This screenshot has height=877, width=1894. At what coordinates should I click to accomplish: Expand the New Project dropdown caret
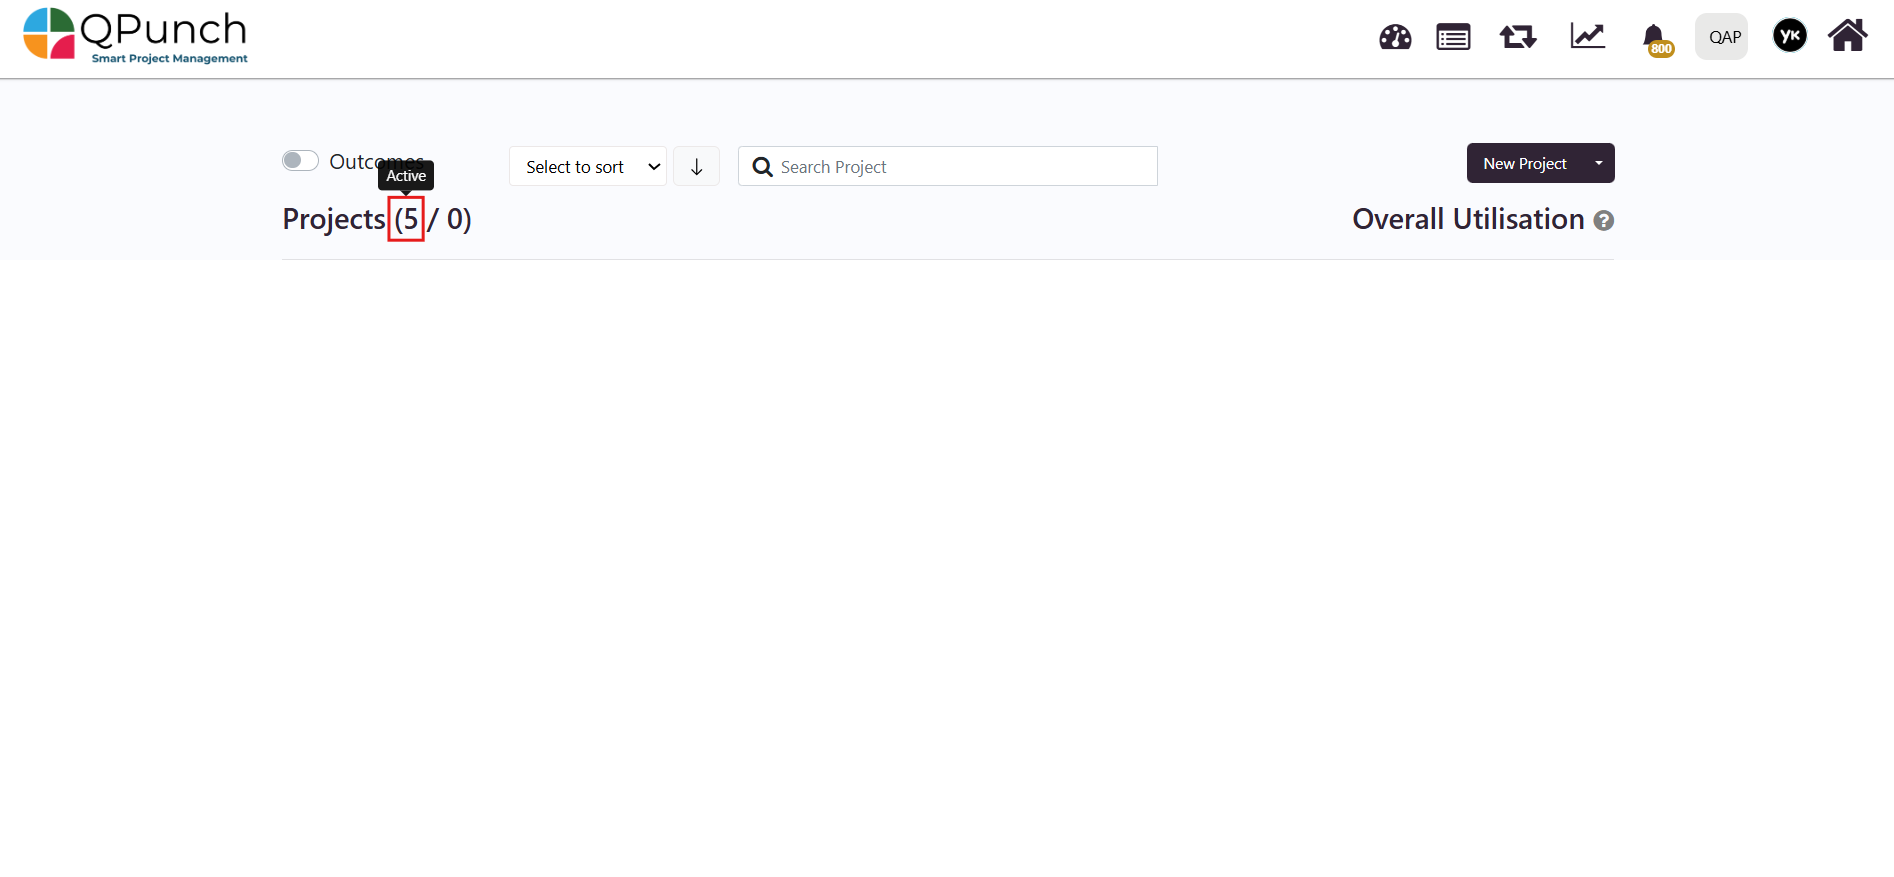pyautogui.click(x=1598, y=163)
